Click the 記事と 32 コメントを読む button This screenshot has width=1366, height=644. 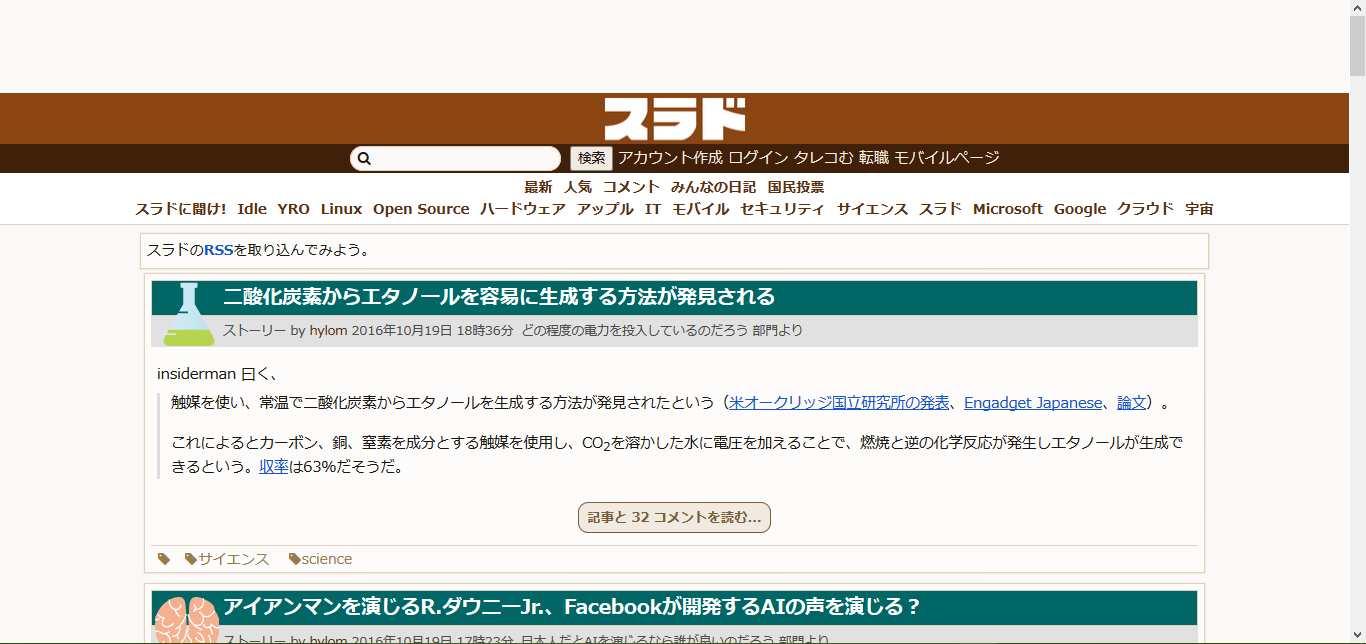pyautogui.click(x=673, y=517)
